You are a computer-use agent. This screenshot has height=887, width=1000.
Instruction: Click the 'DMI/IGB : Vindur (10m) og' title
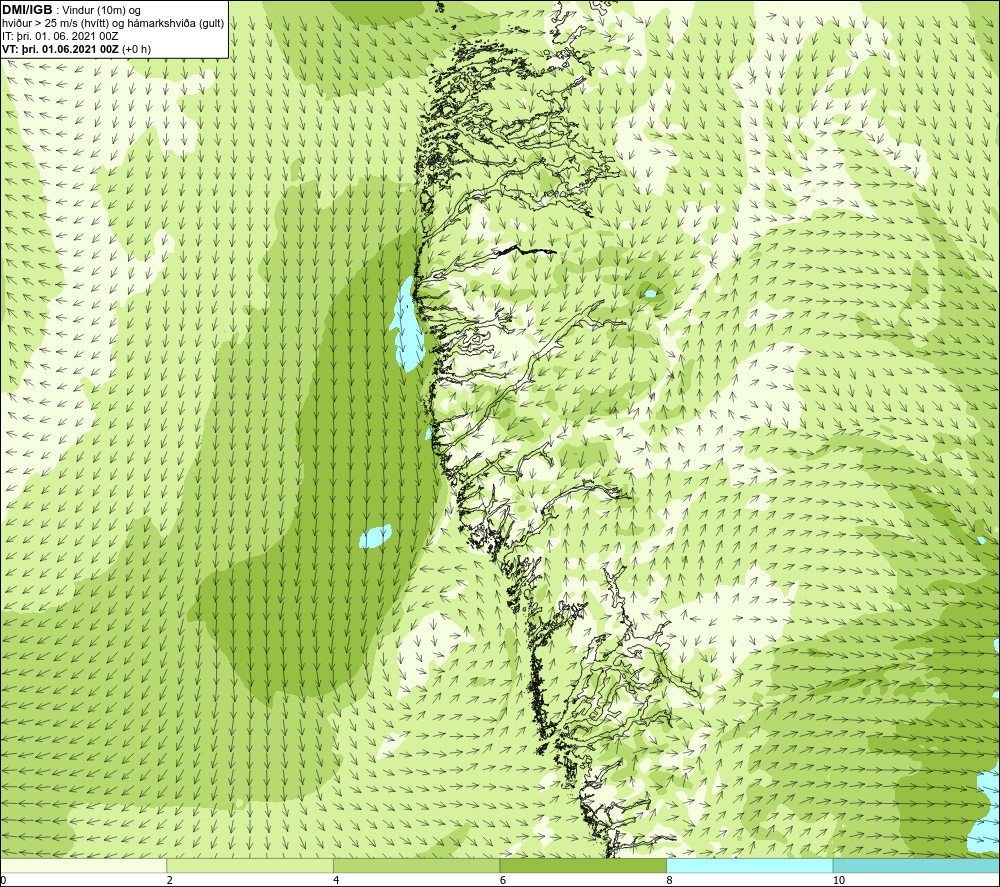(71, 10)
